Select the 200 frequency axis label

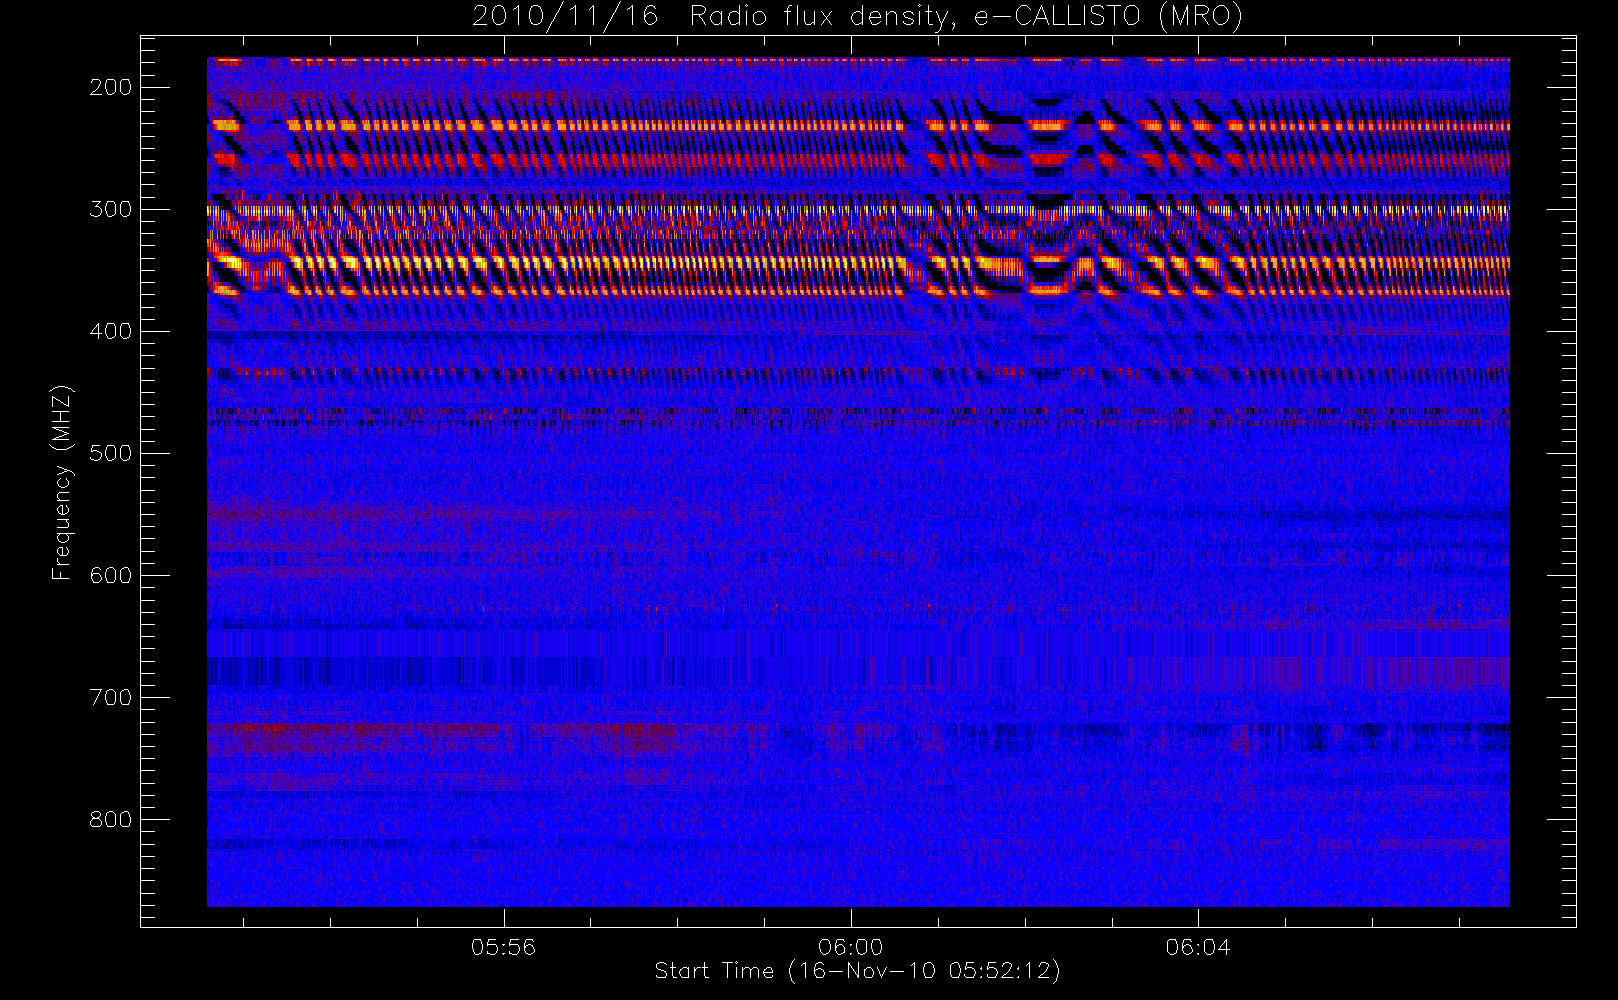(110, 87)
